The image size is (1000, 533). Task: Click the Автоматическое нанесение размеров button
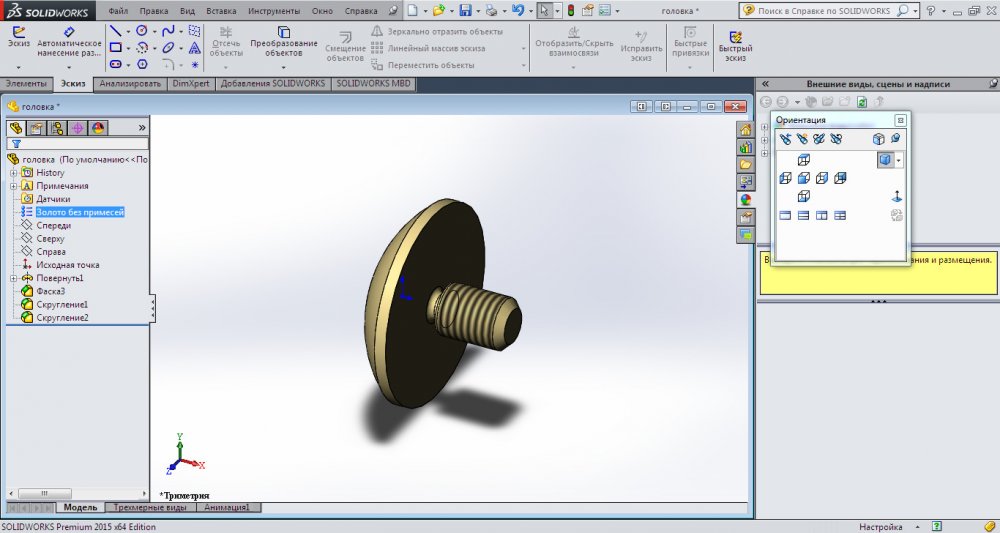(x=69, y=42)
